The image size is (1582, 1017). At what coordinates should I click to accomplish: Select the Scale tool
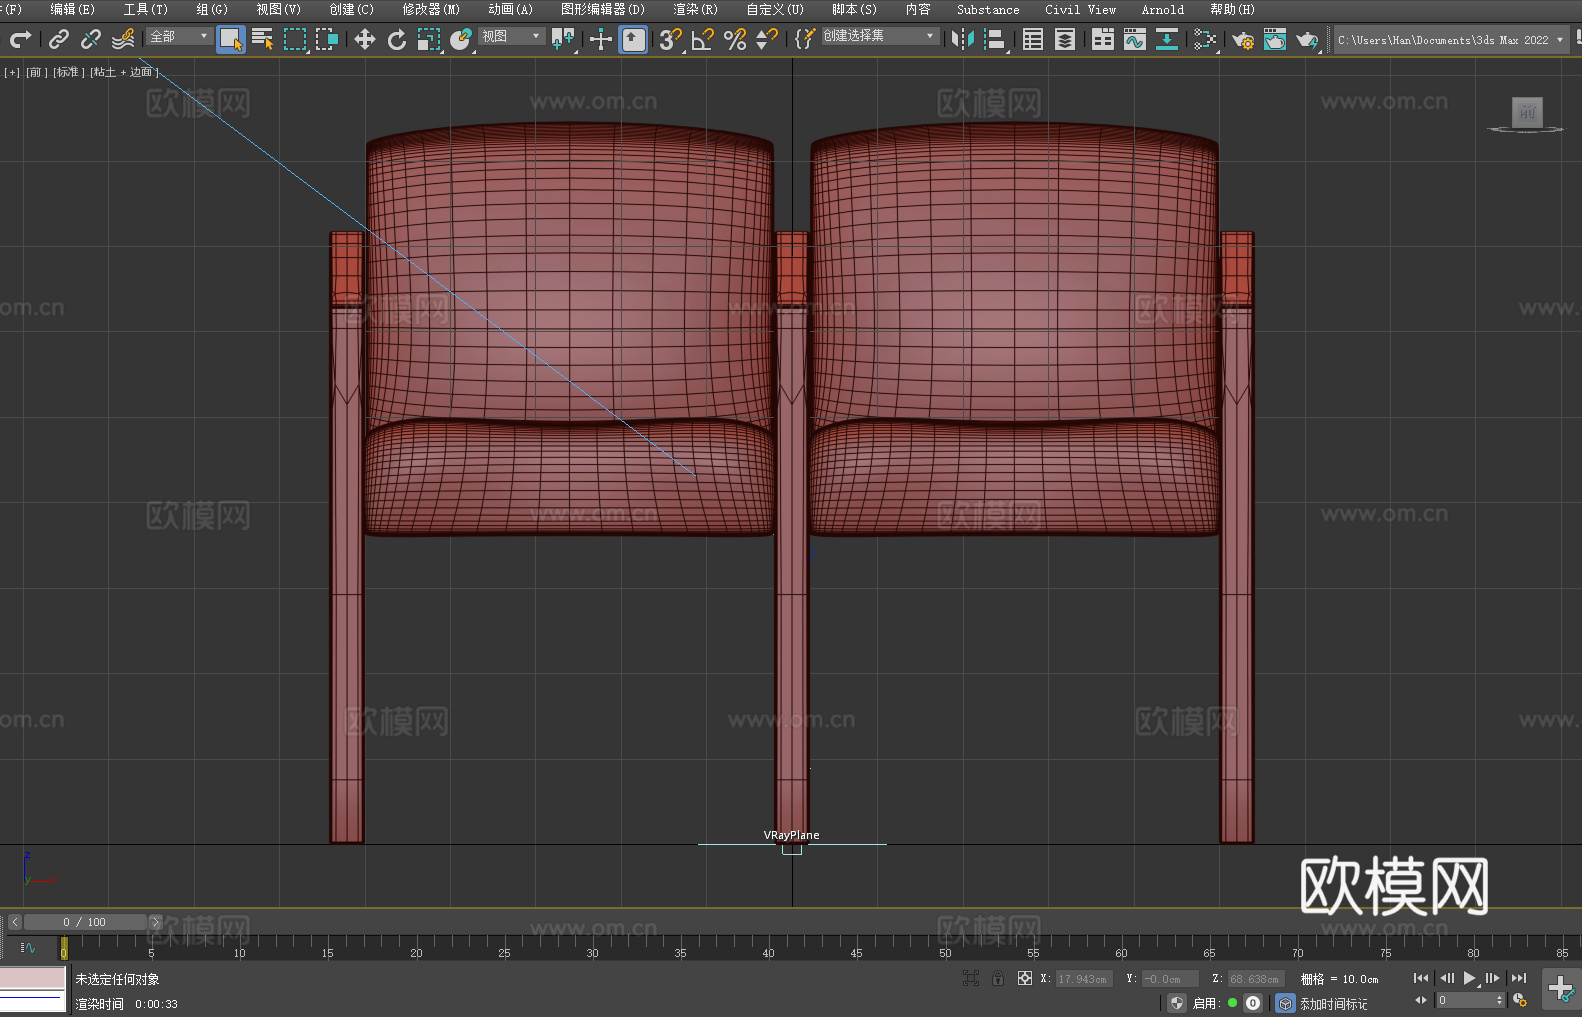click(x=429, y=39)
